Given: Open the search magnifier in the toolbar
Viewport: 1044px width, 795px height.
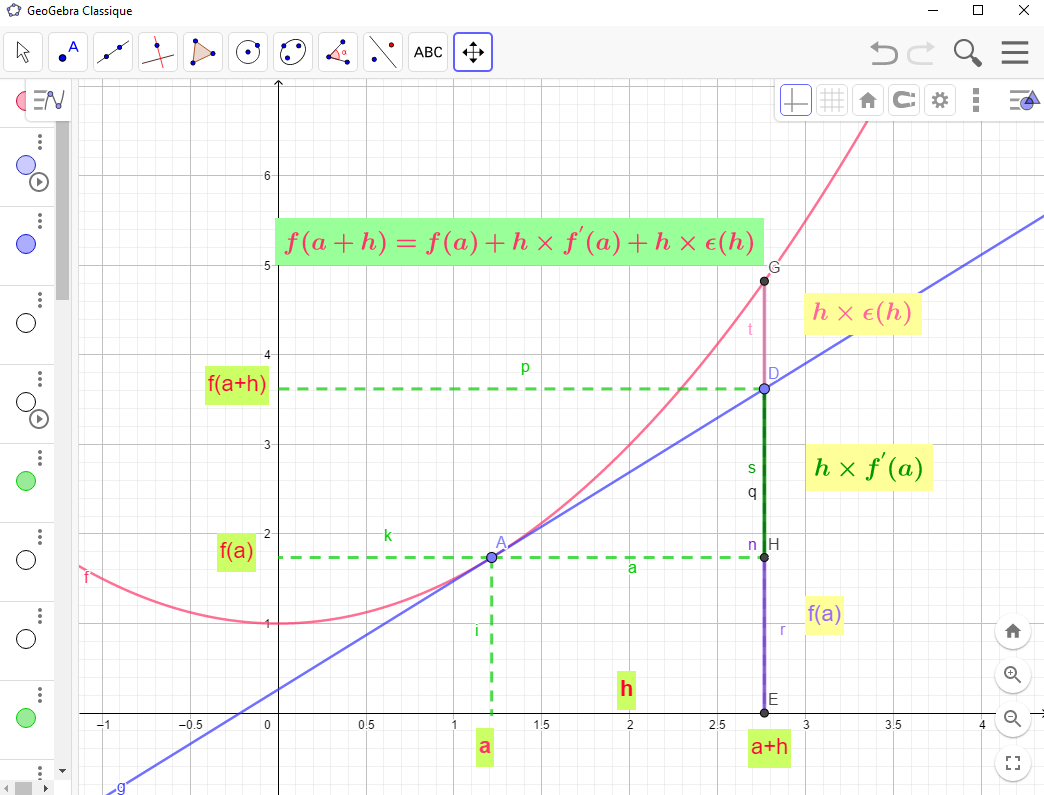Looking at the screenshot, I should 967,53.
